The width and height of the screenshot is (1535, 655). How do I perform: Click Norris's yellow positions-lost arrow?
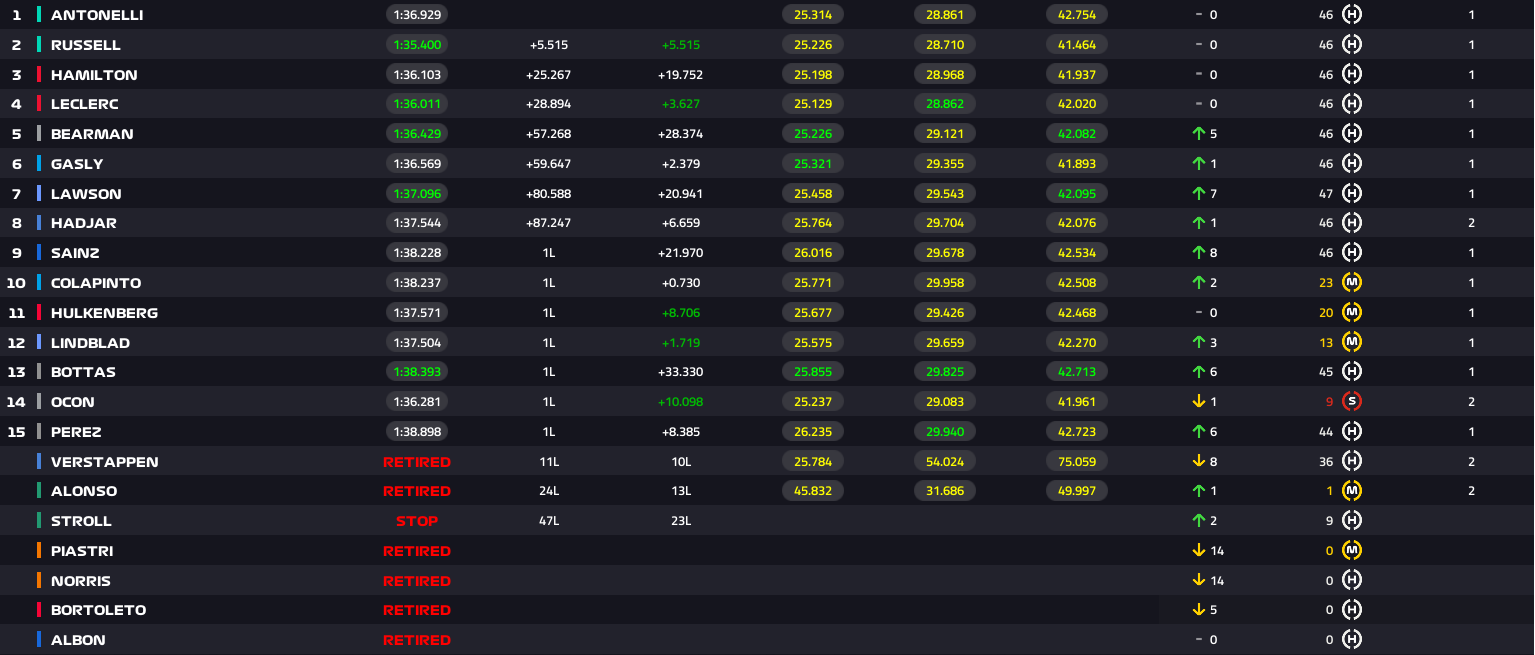(1198, 581)
